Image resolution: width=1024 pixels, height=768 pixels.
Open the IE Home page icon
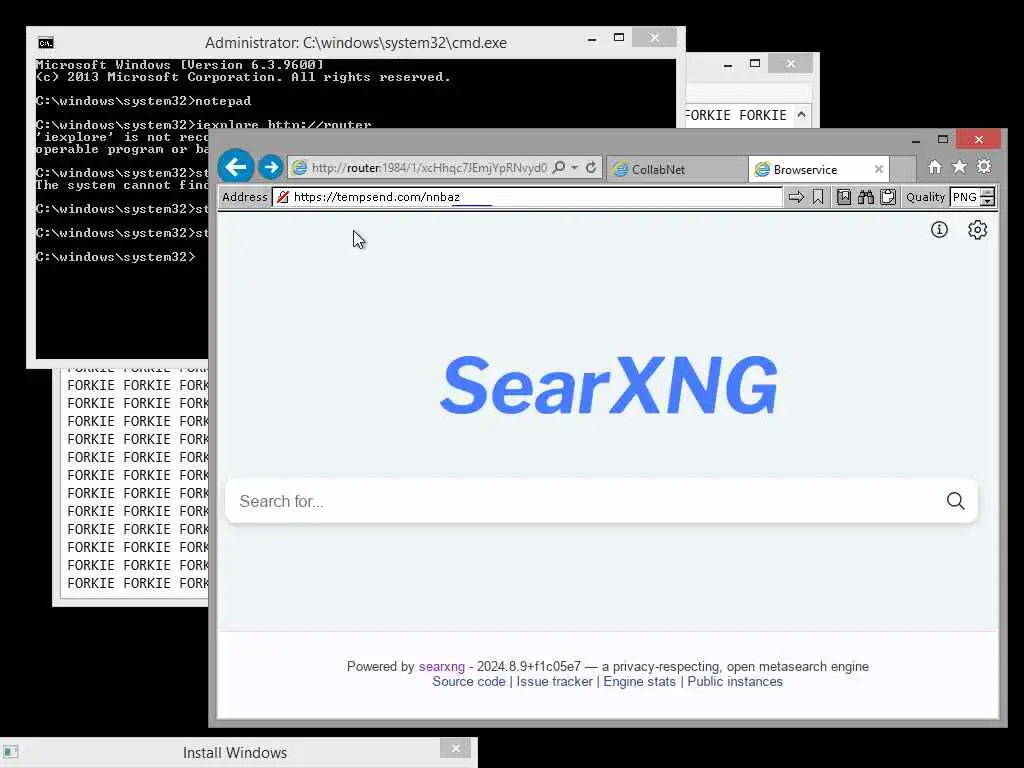(935, 167)
